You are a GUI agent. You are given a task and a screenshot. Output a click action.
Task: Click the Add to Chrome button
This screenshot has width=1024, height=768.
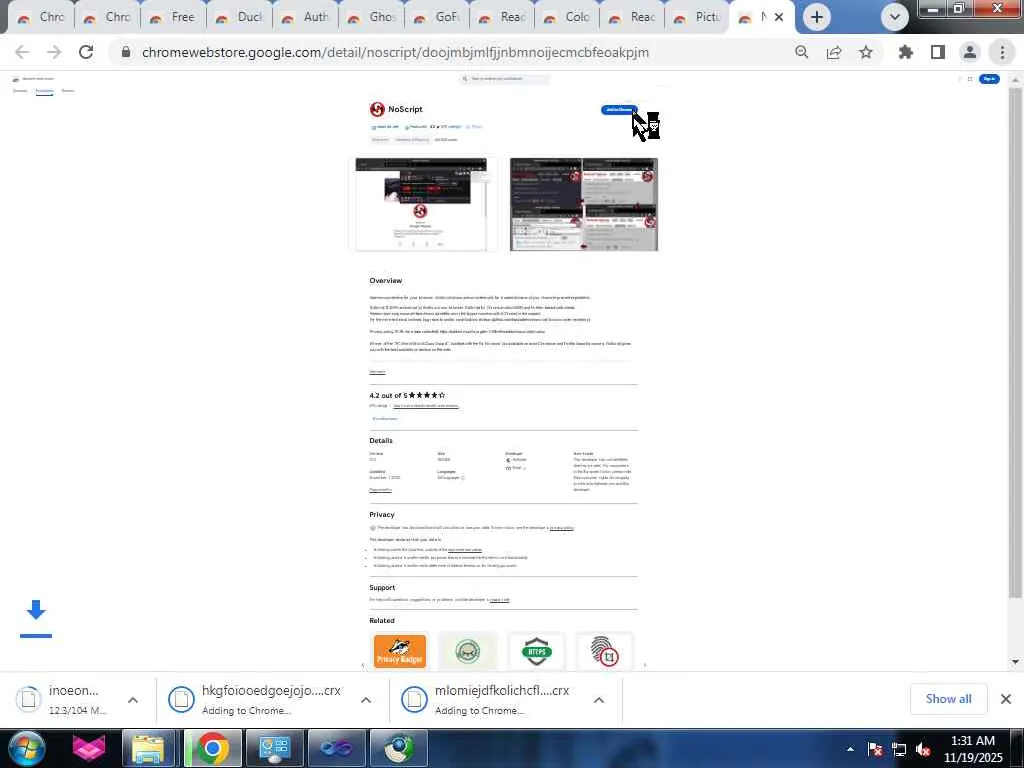click(x=618, y=110)
